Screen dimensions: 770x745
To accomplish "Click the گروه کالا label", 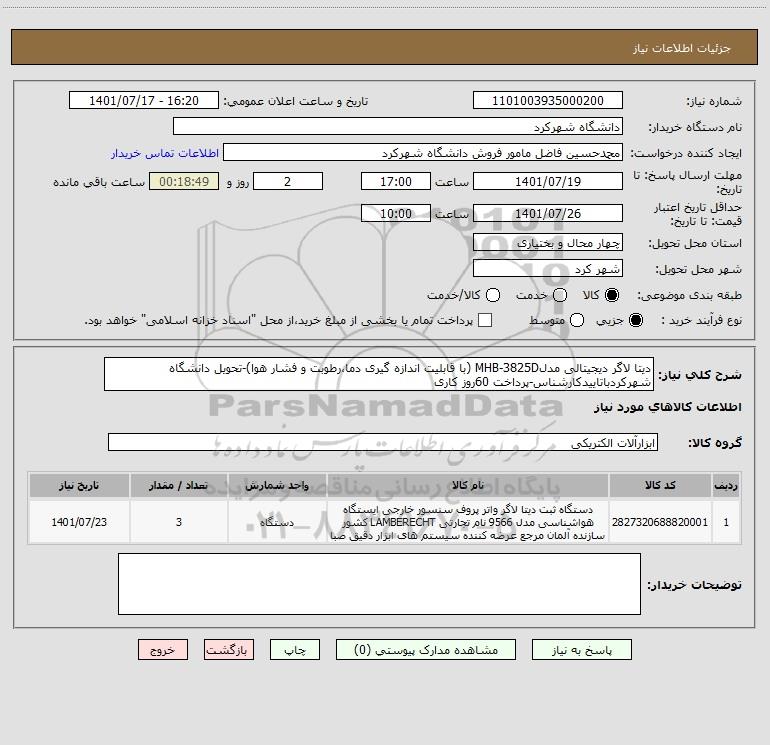I will (x=715, y=443).
